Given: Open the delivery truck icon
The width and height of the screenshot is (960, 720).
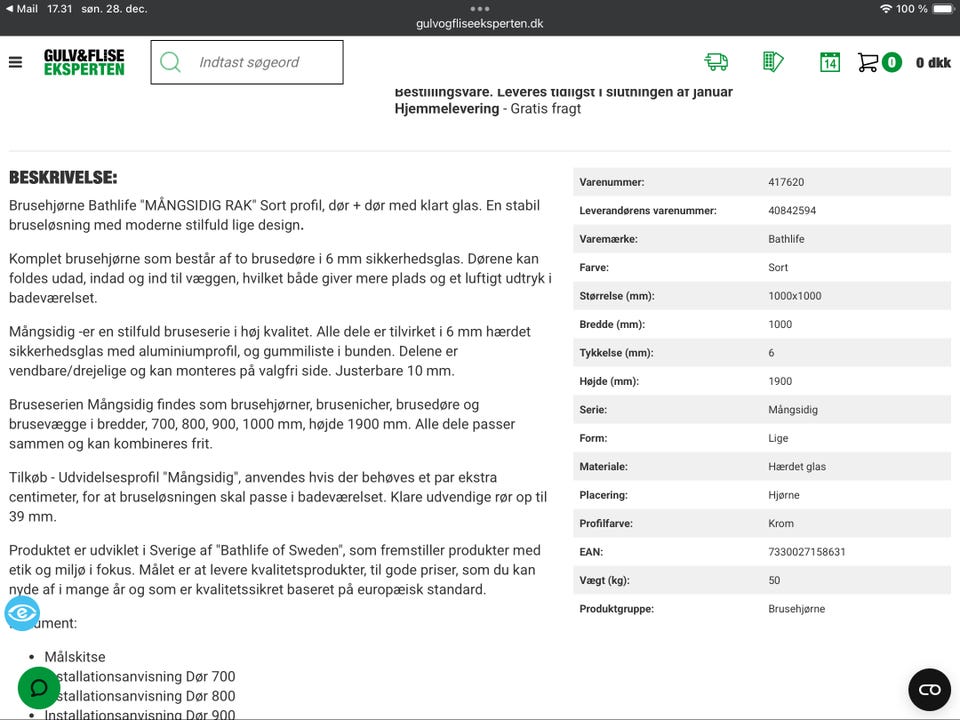Looking at the screenshot, I should coord(716,62).
